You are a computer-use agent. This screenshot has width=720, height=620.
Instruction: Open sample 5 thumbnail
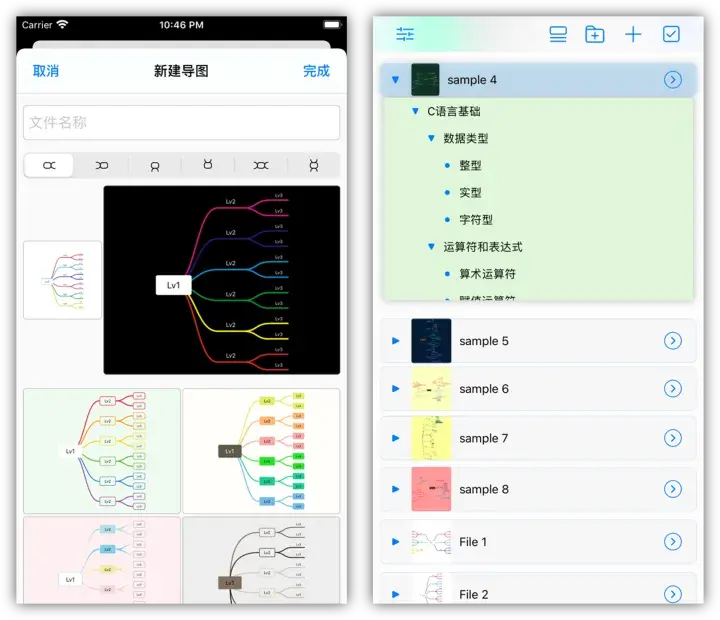pos(431,341)
